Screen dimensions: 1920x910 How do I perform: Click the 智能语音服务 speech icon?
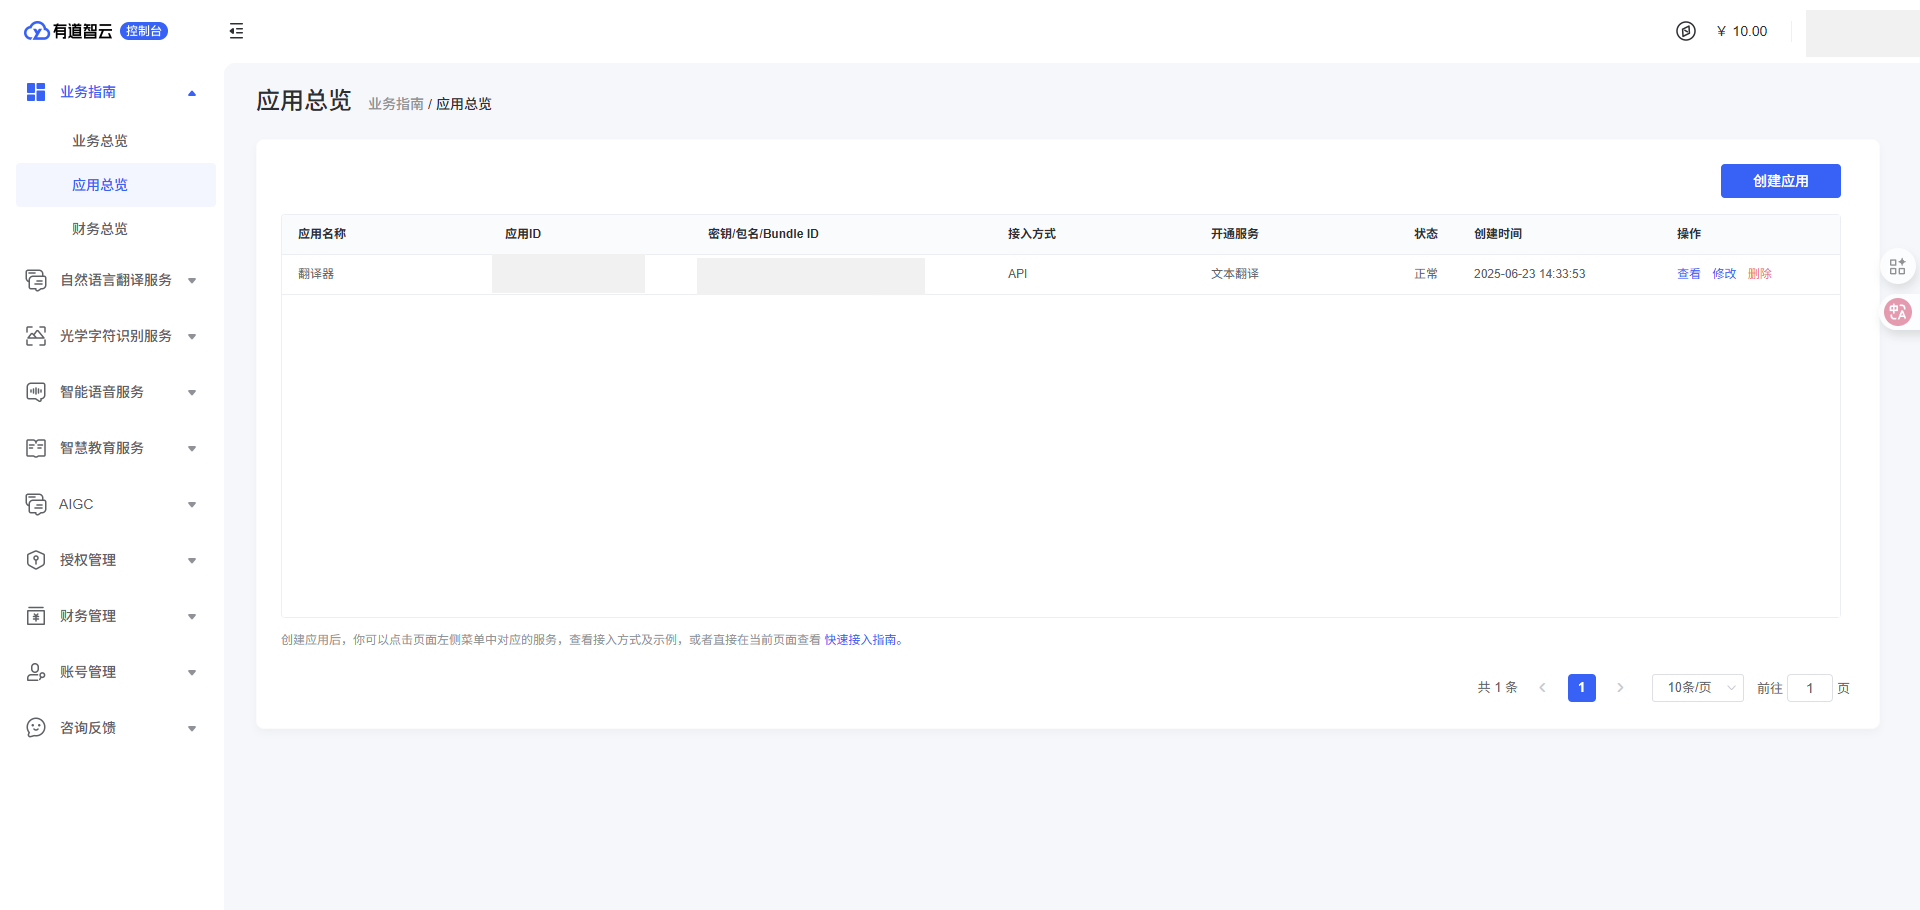coord(36,392)
